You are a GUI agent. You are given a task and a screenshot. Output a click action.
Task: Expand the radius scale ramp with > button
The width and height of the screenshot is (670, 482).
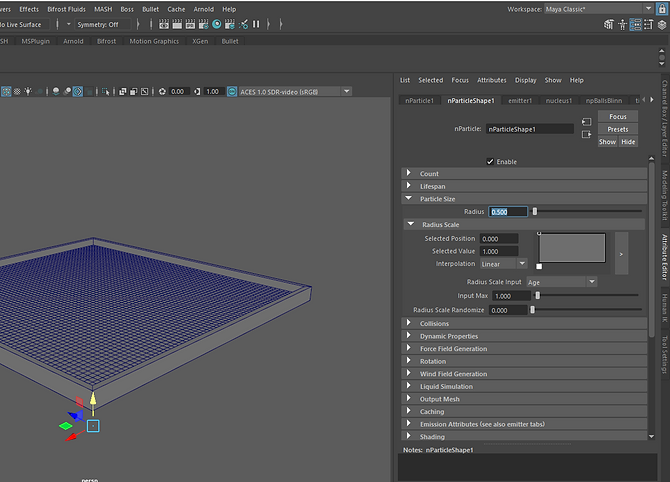pyautogui.click(x=621, y=254)
